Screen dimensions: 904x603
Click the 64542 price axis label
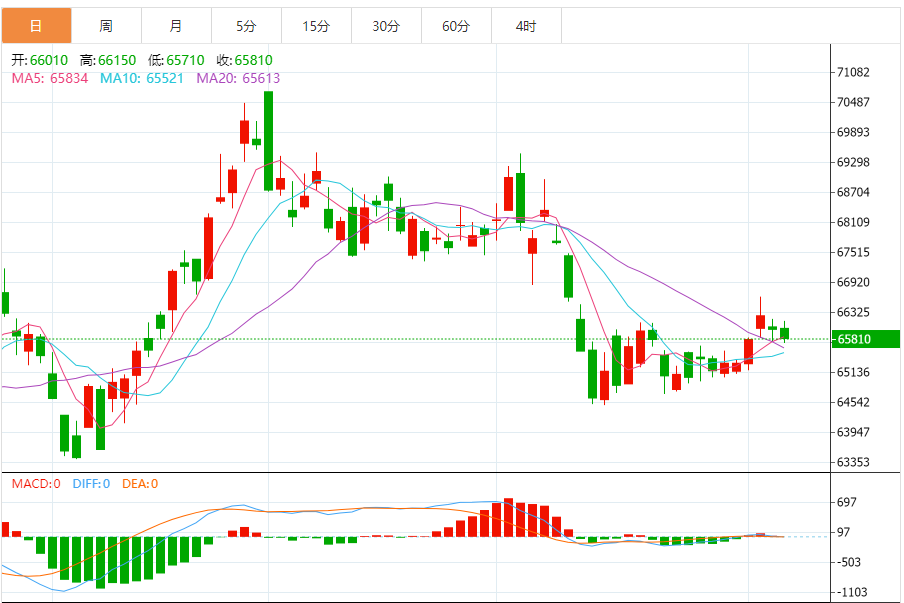853,402
